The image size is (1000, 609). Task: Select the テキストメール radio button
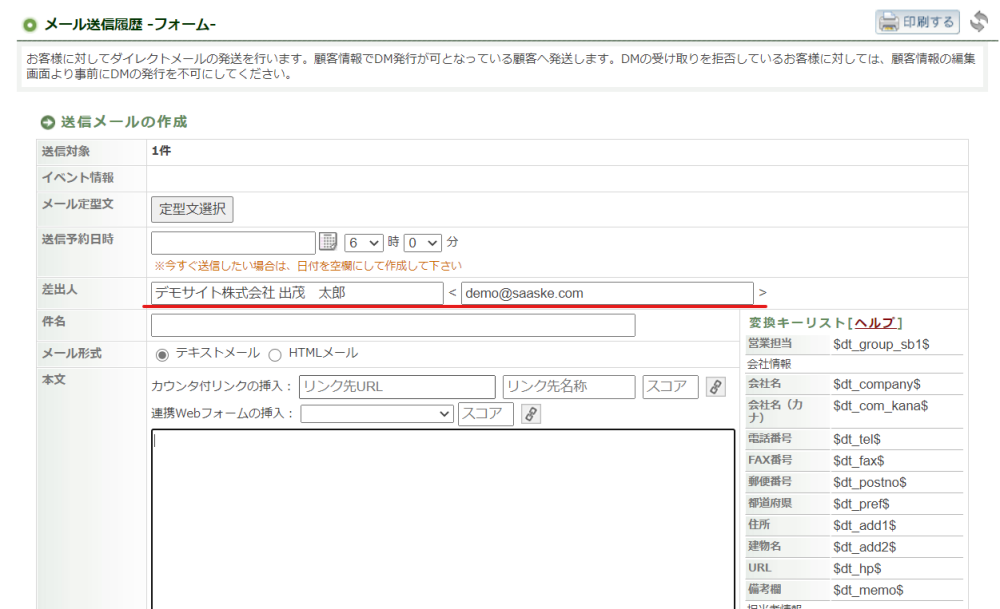[162, 354]
